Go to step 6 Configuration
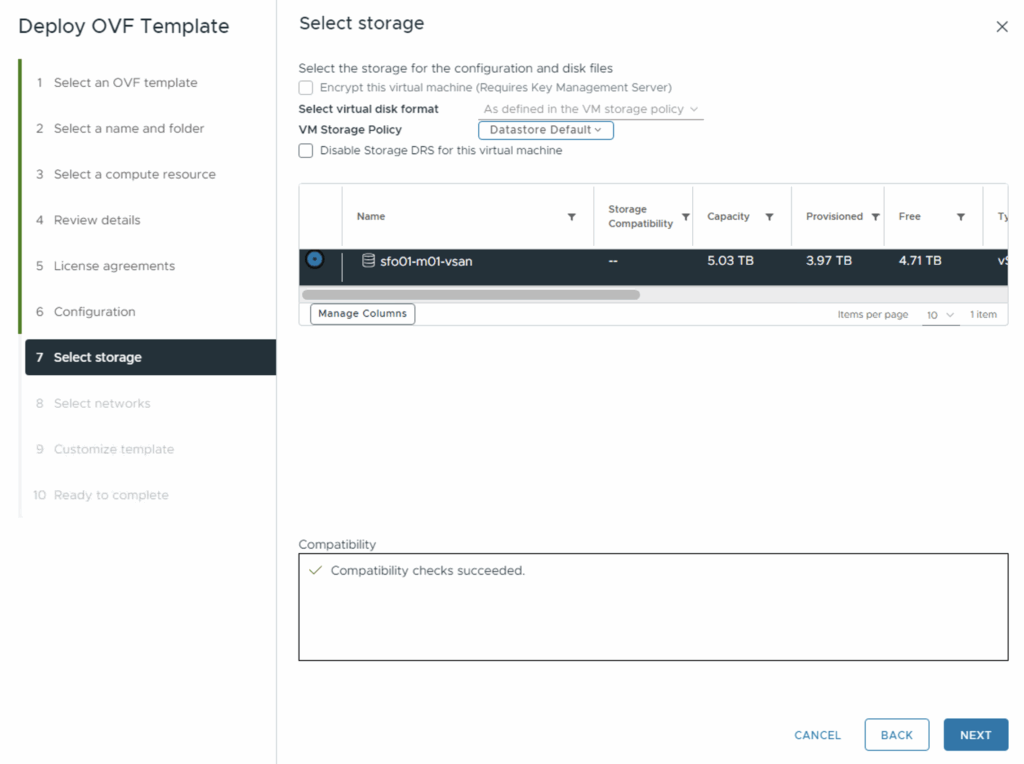This screenshot has height=764, width=1024. tap(94, 312)
